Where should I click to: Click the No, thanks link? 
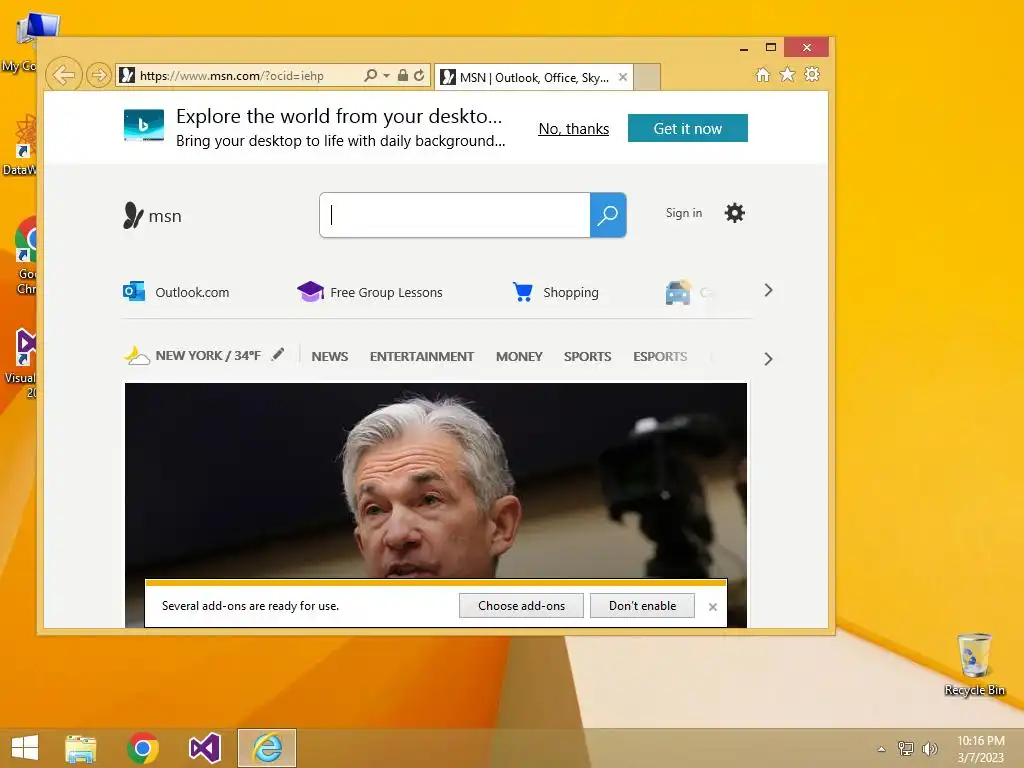(x=573, y=129)
